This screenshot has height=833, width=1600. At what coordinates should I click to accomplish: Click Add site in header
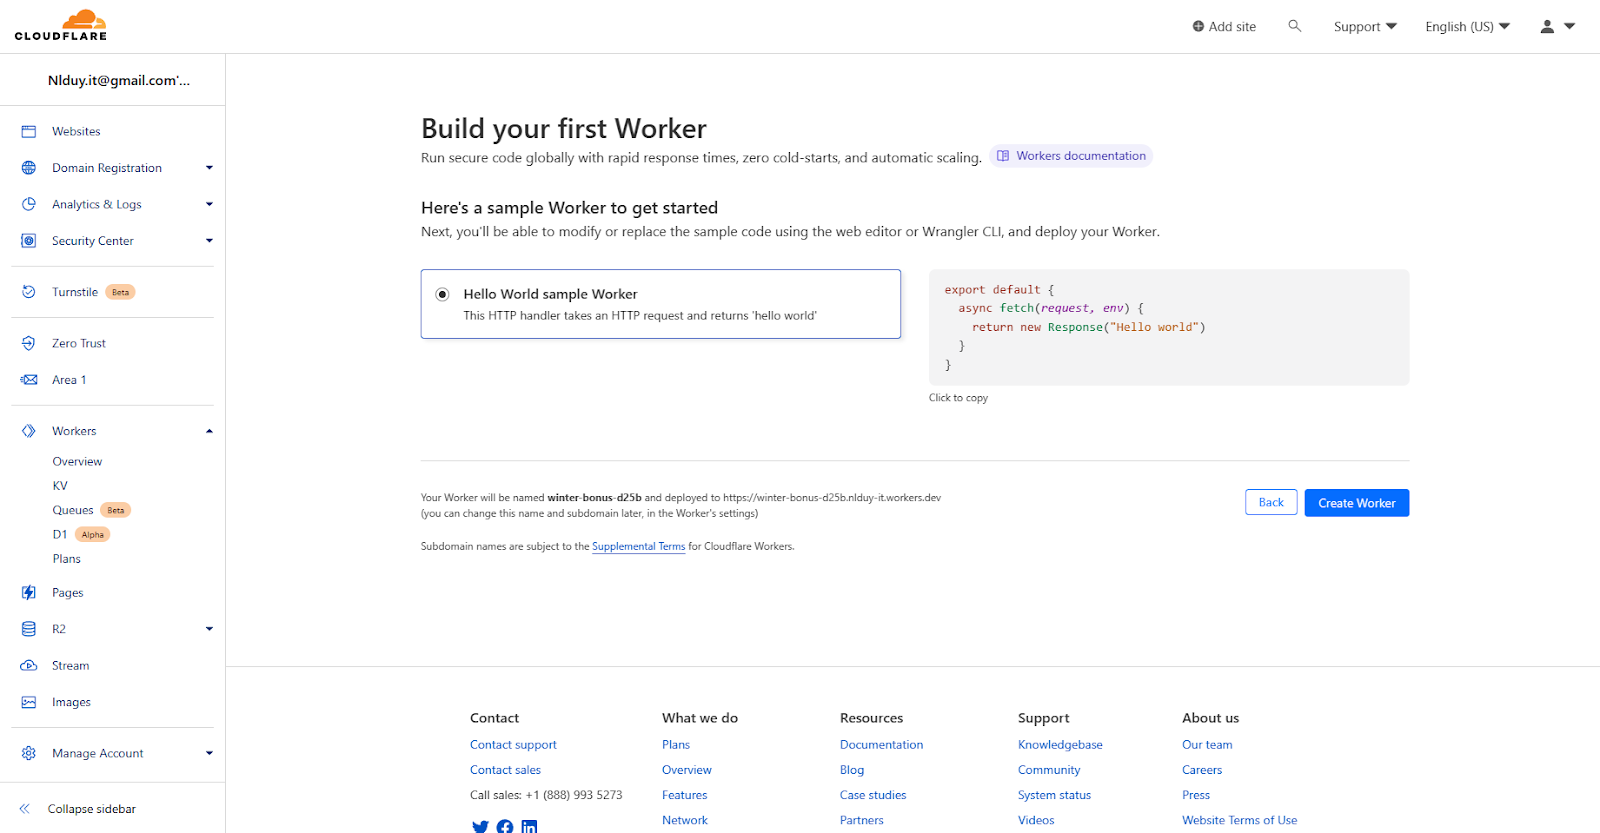[1224, 27]
